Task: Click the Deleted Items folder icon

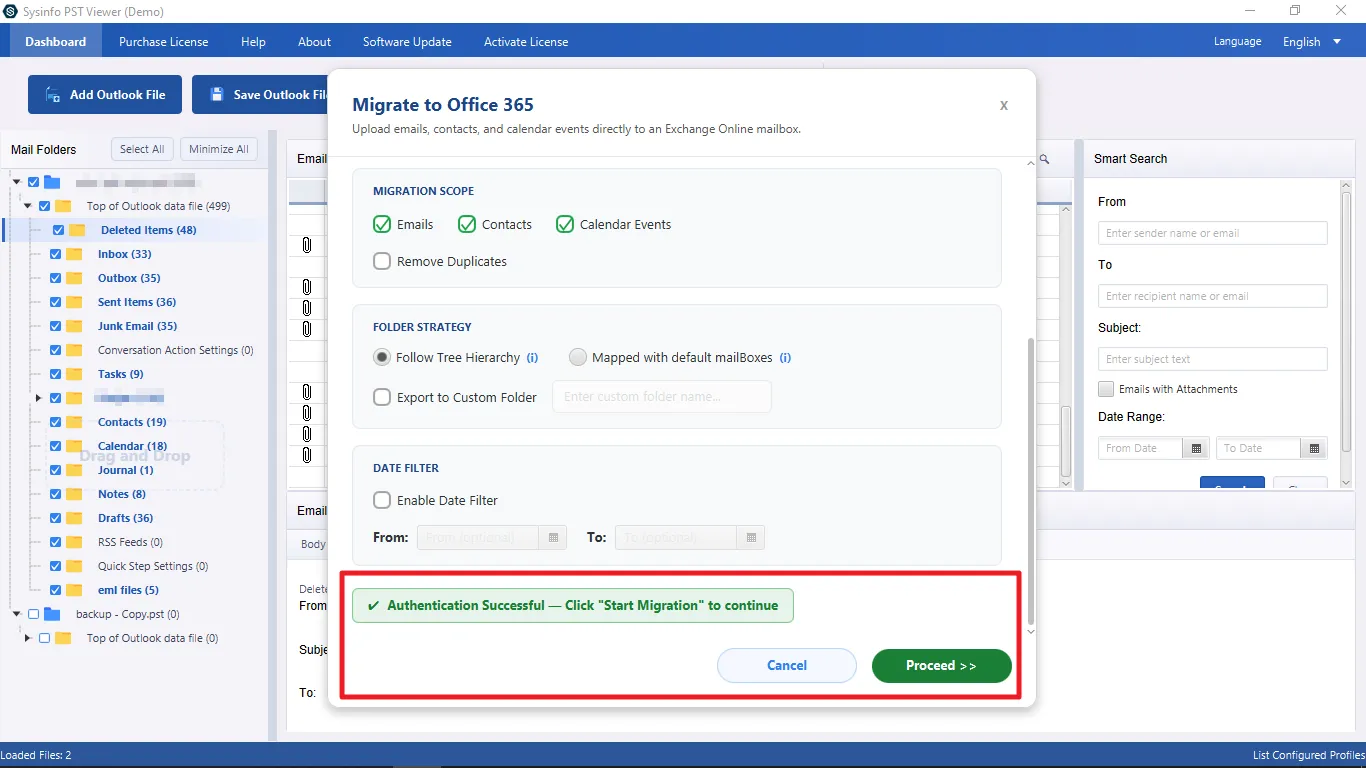Action: point(77,230)
